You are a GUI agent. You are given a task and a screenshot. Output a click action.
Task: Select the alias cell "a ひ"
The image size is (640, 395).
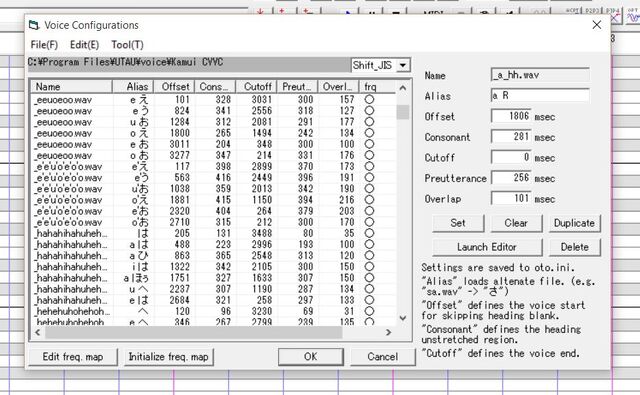point(139,255)
